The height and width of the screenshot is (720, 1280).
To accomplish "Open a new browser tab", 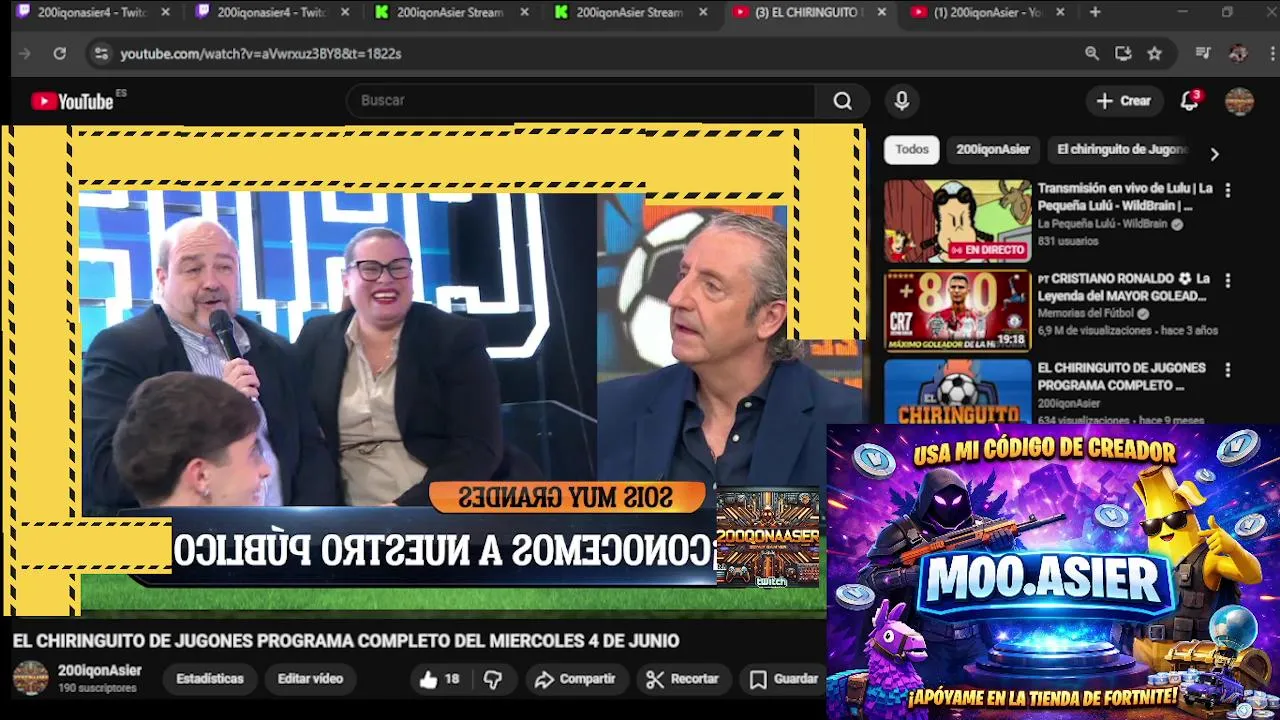I will click(1095, 12).
